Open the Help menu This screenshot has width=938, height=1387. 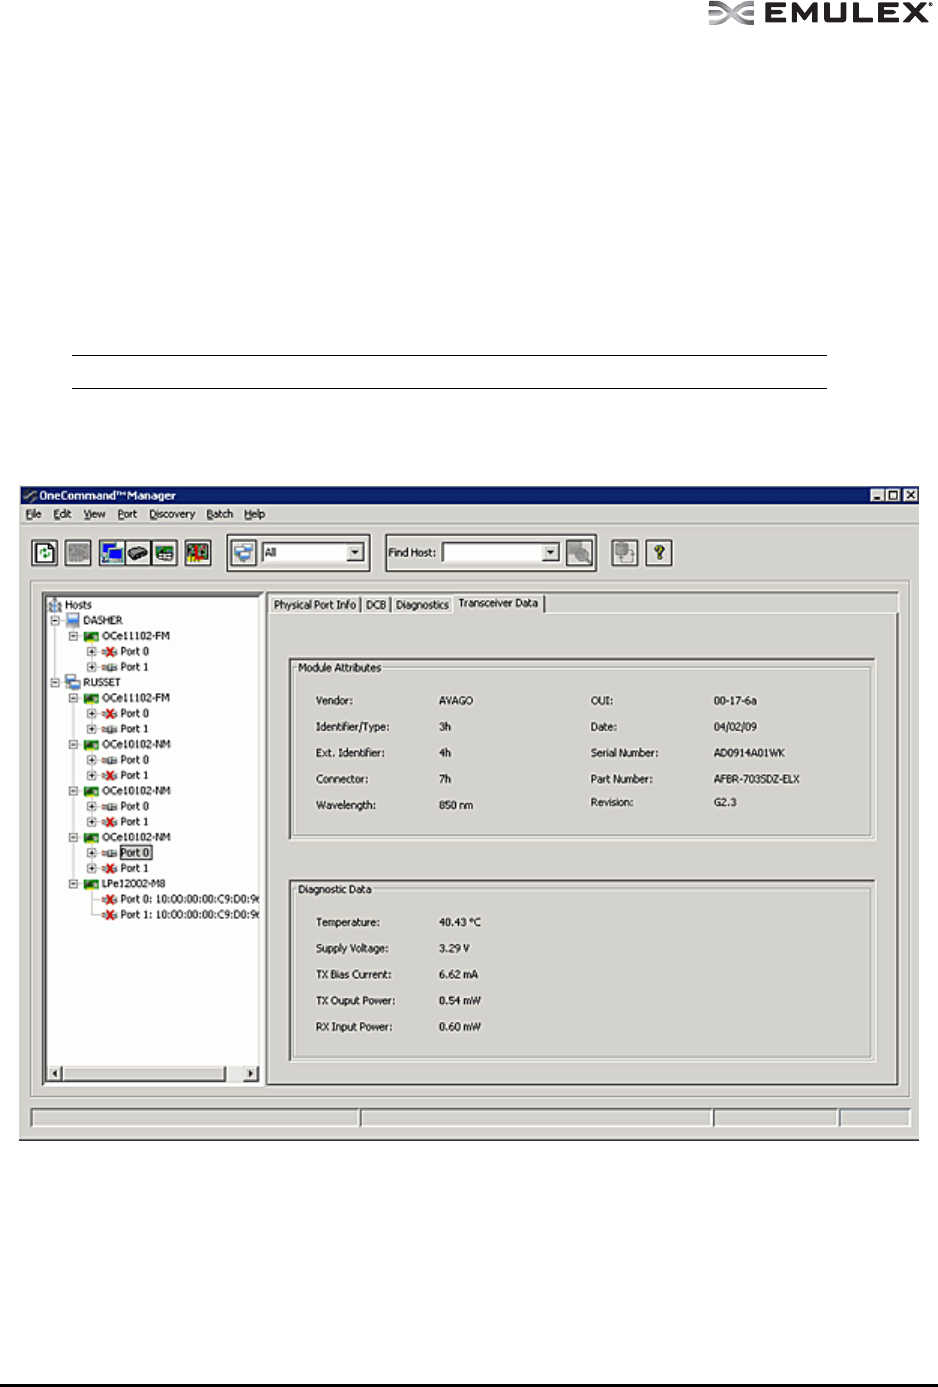(x=255, y=514)
